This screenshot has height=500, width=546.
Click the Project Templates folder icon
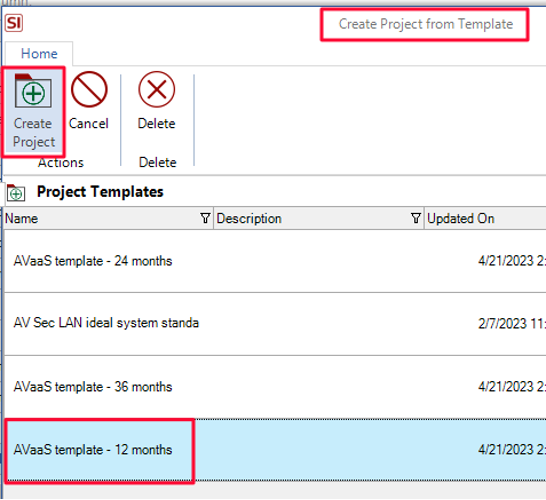(16, 193)
